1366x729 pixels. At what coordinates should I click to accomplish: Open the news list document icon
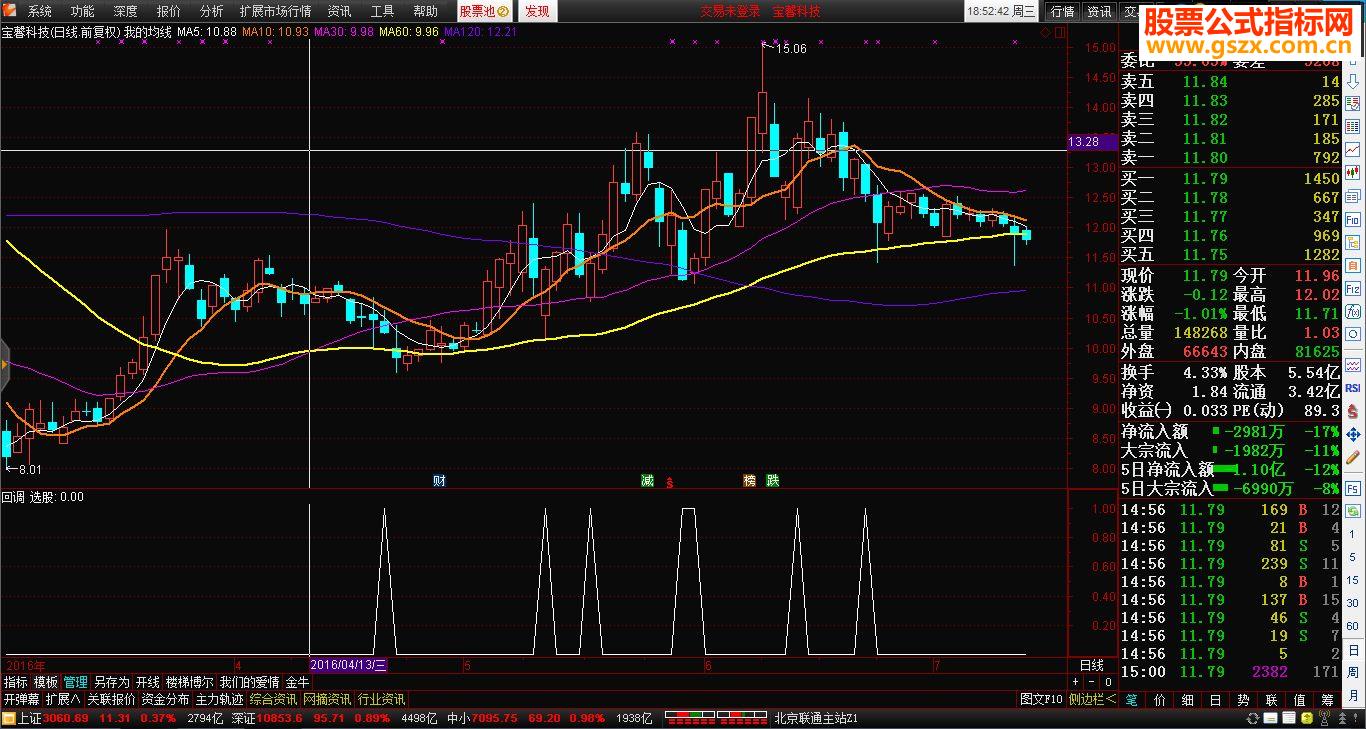coord(1353,196)
